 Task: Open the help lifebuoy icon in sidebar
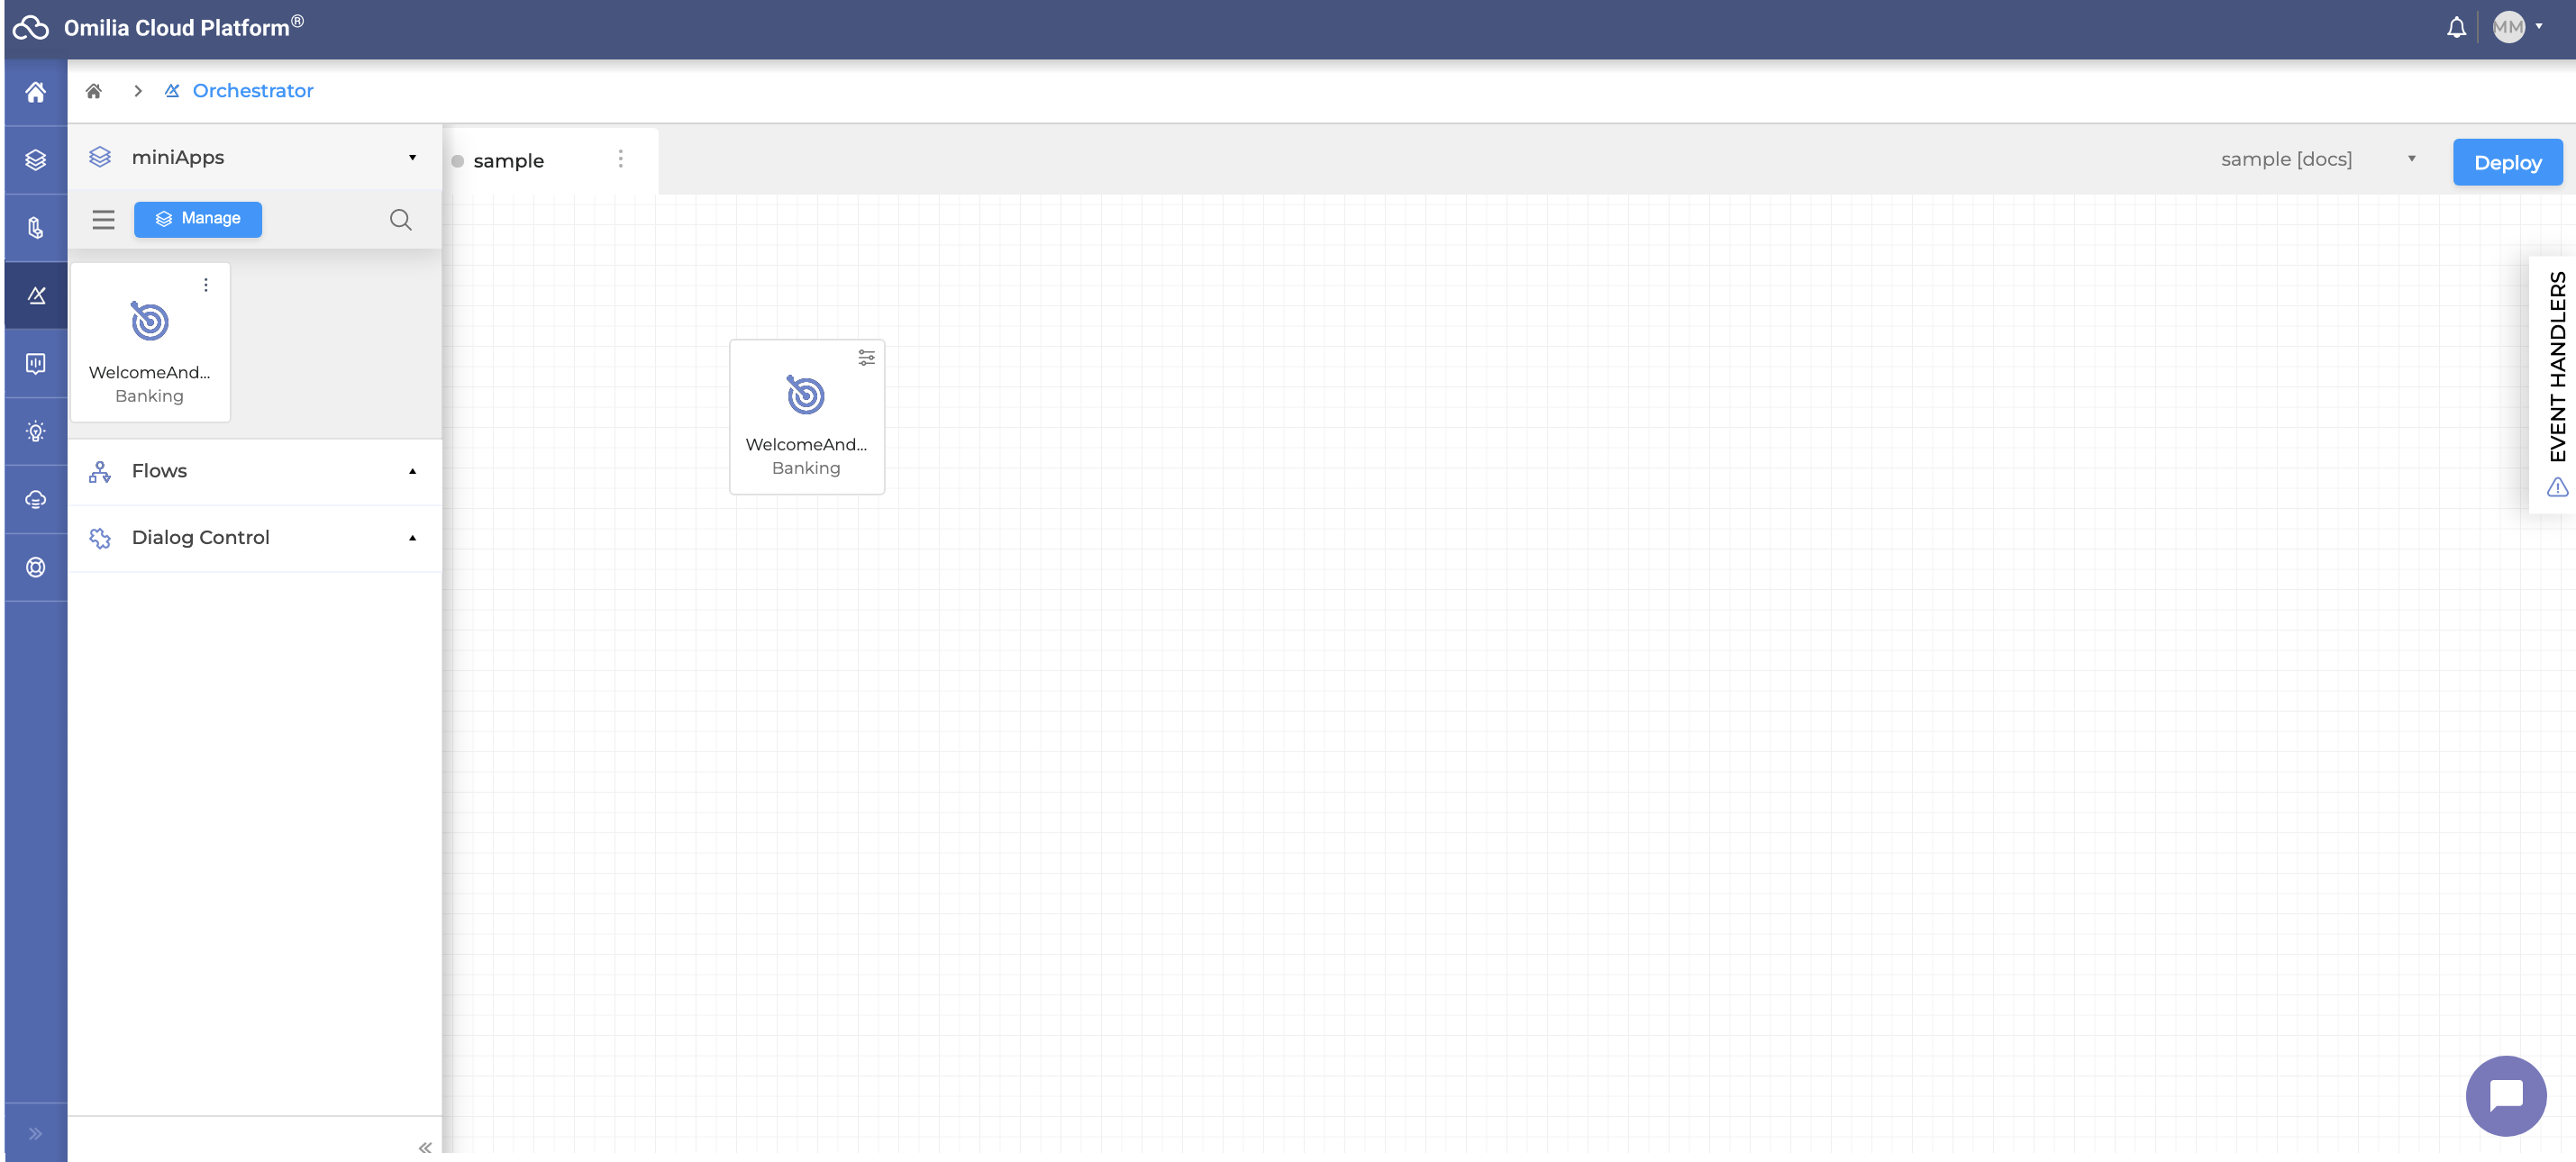(x=36, y=568)
